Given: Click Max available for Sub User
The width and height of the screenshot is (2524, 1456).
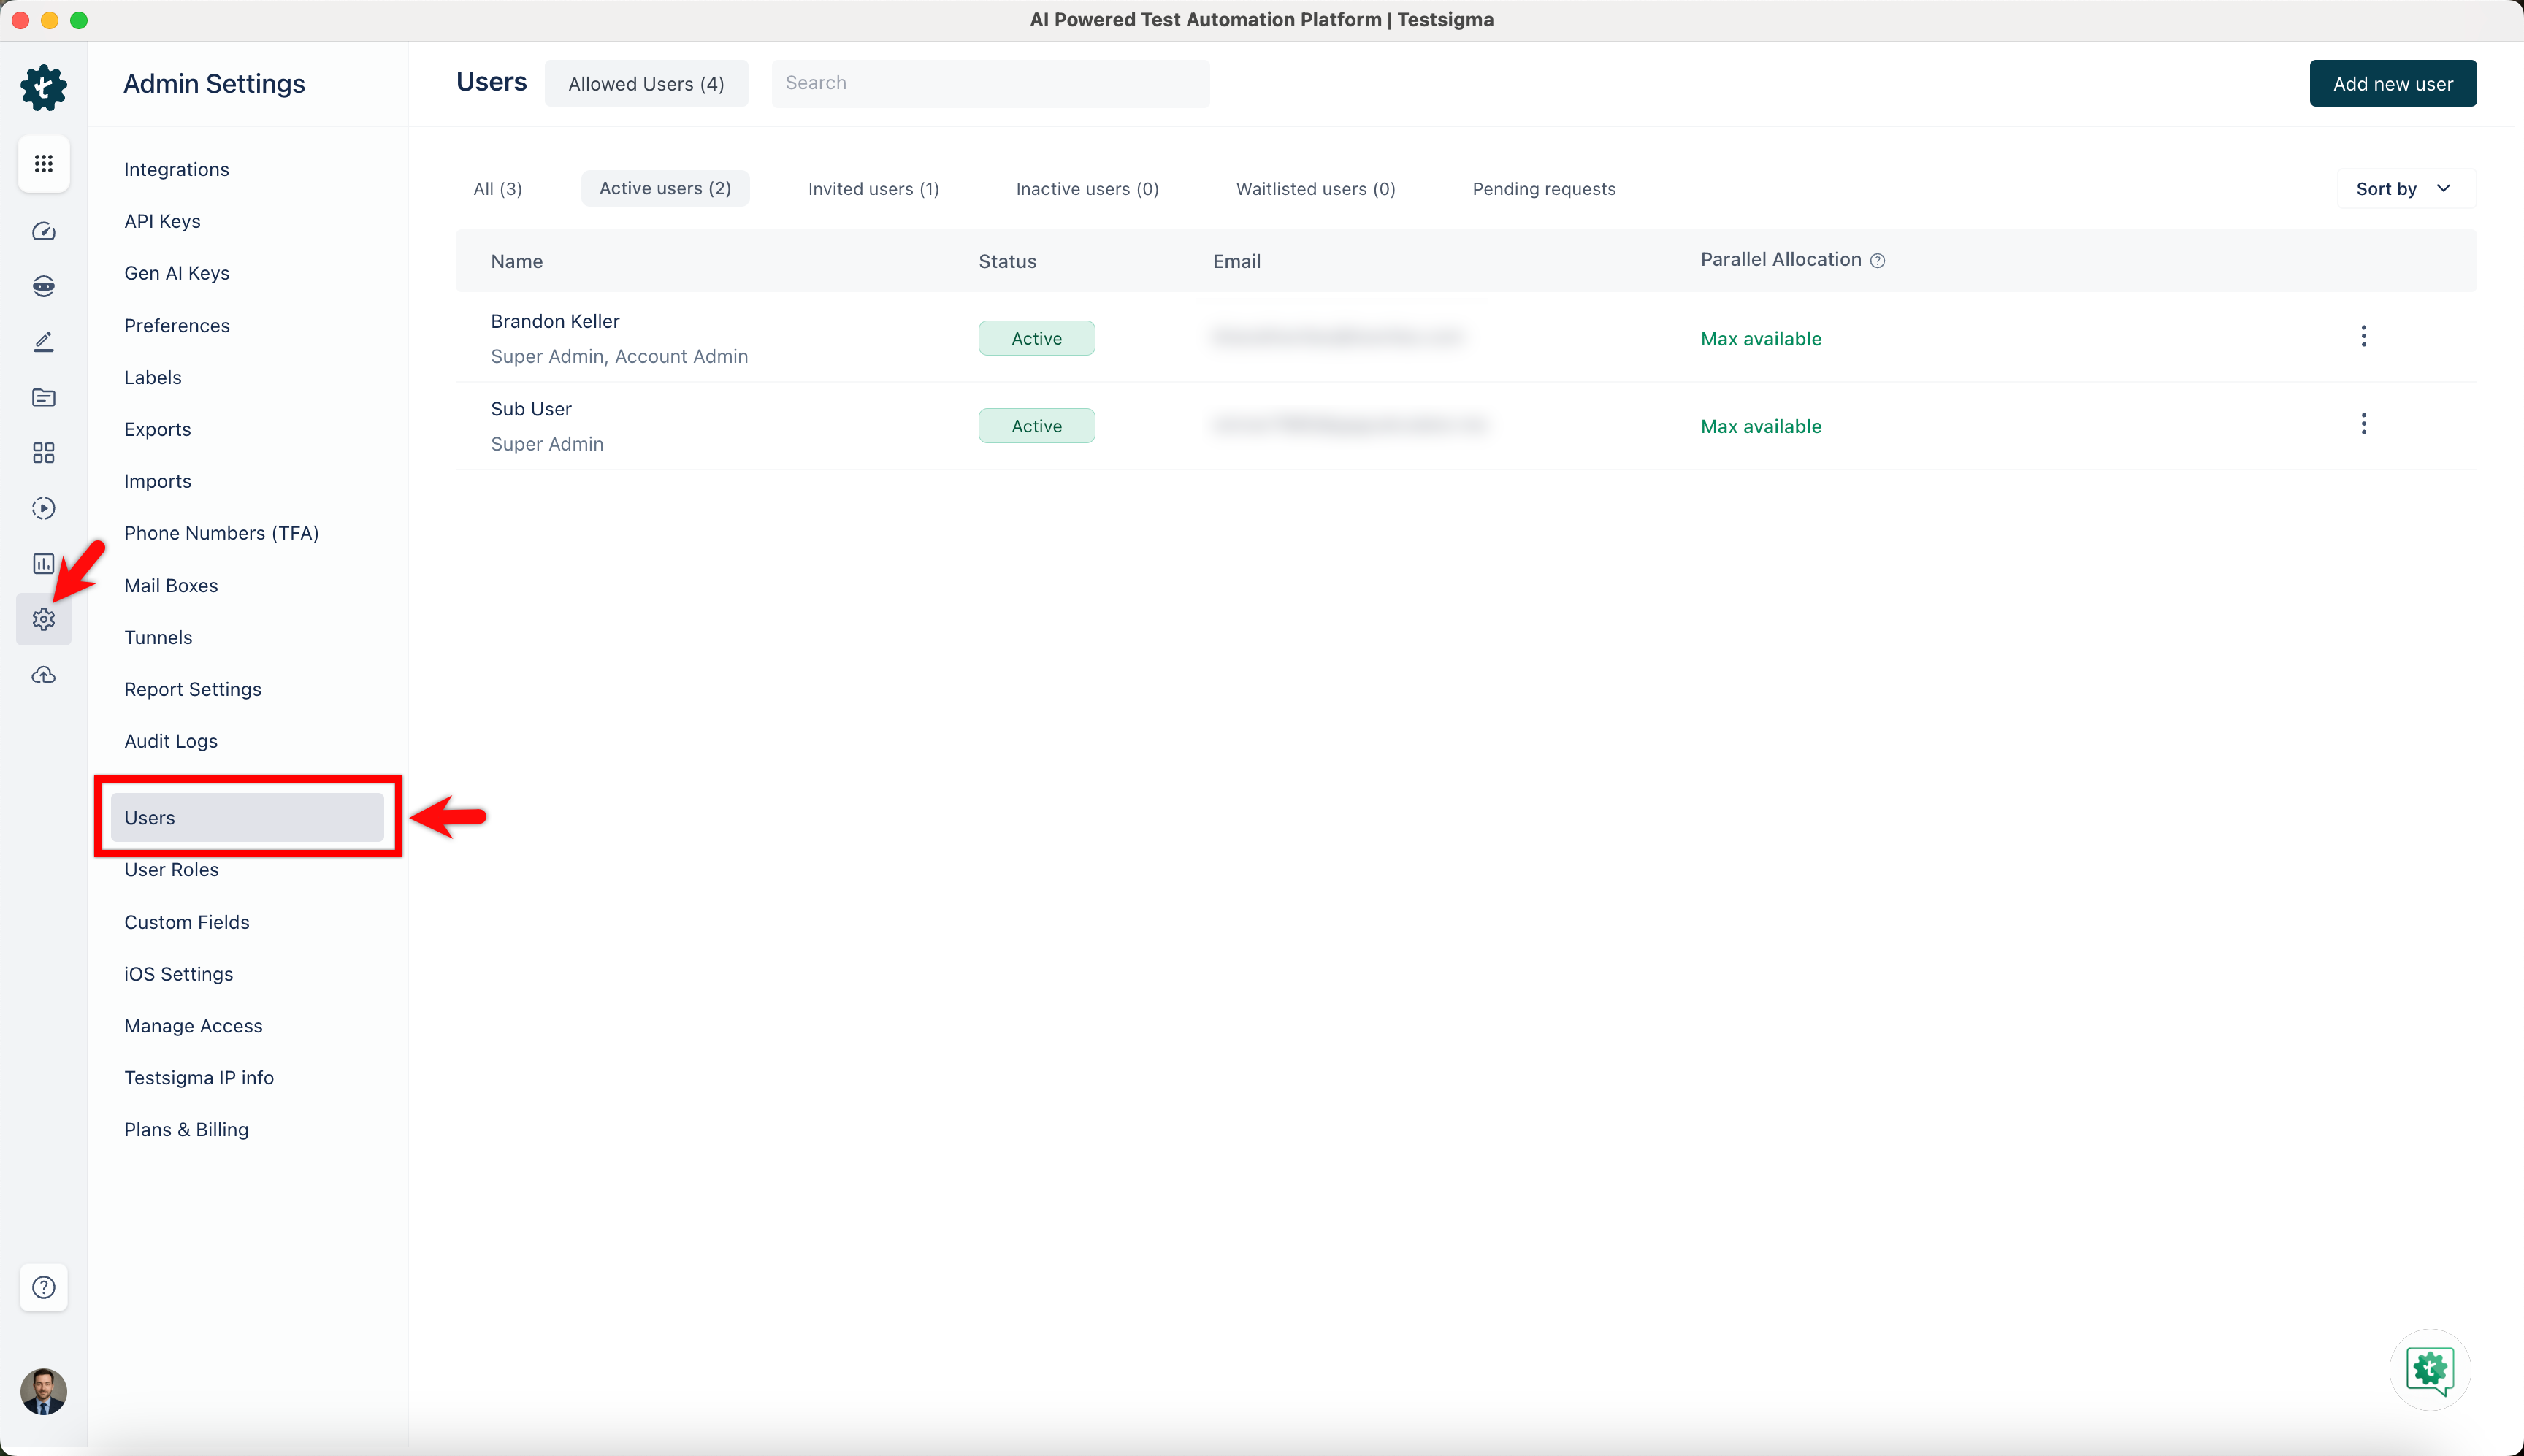Looking at the screenshot, I should click(1761, 427).
